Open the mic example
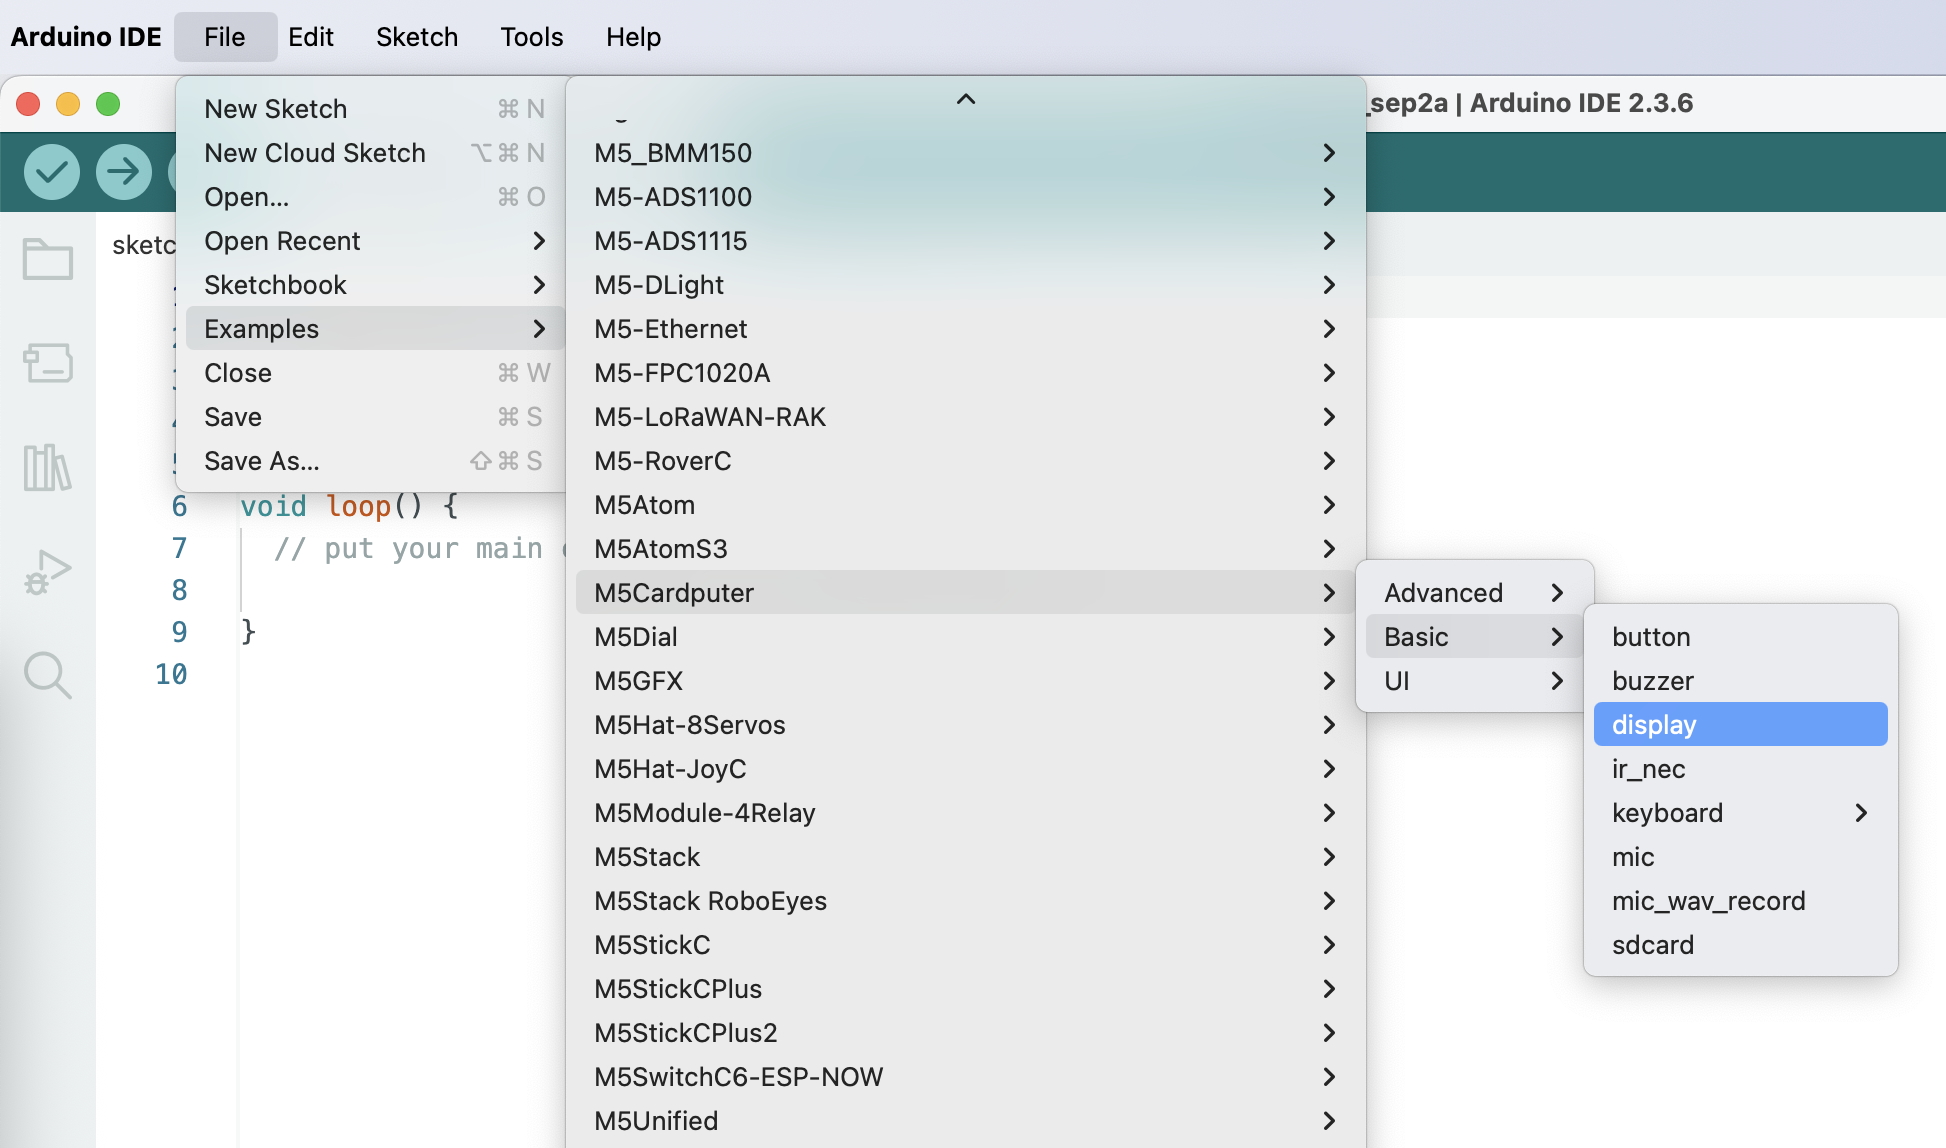This screenshot has width=1946, height=1148. point(1740,857)
